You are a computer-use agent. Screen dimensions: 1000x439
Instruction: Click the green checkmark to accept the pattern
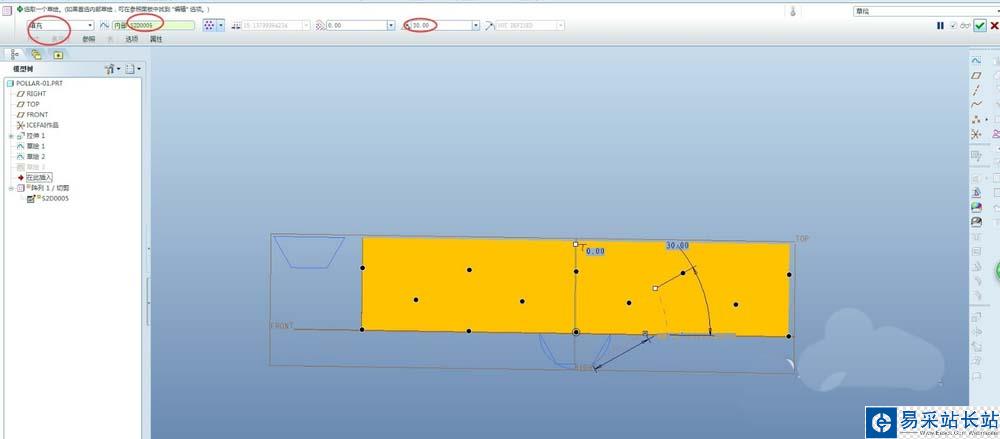coord(979,26)
